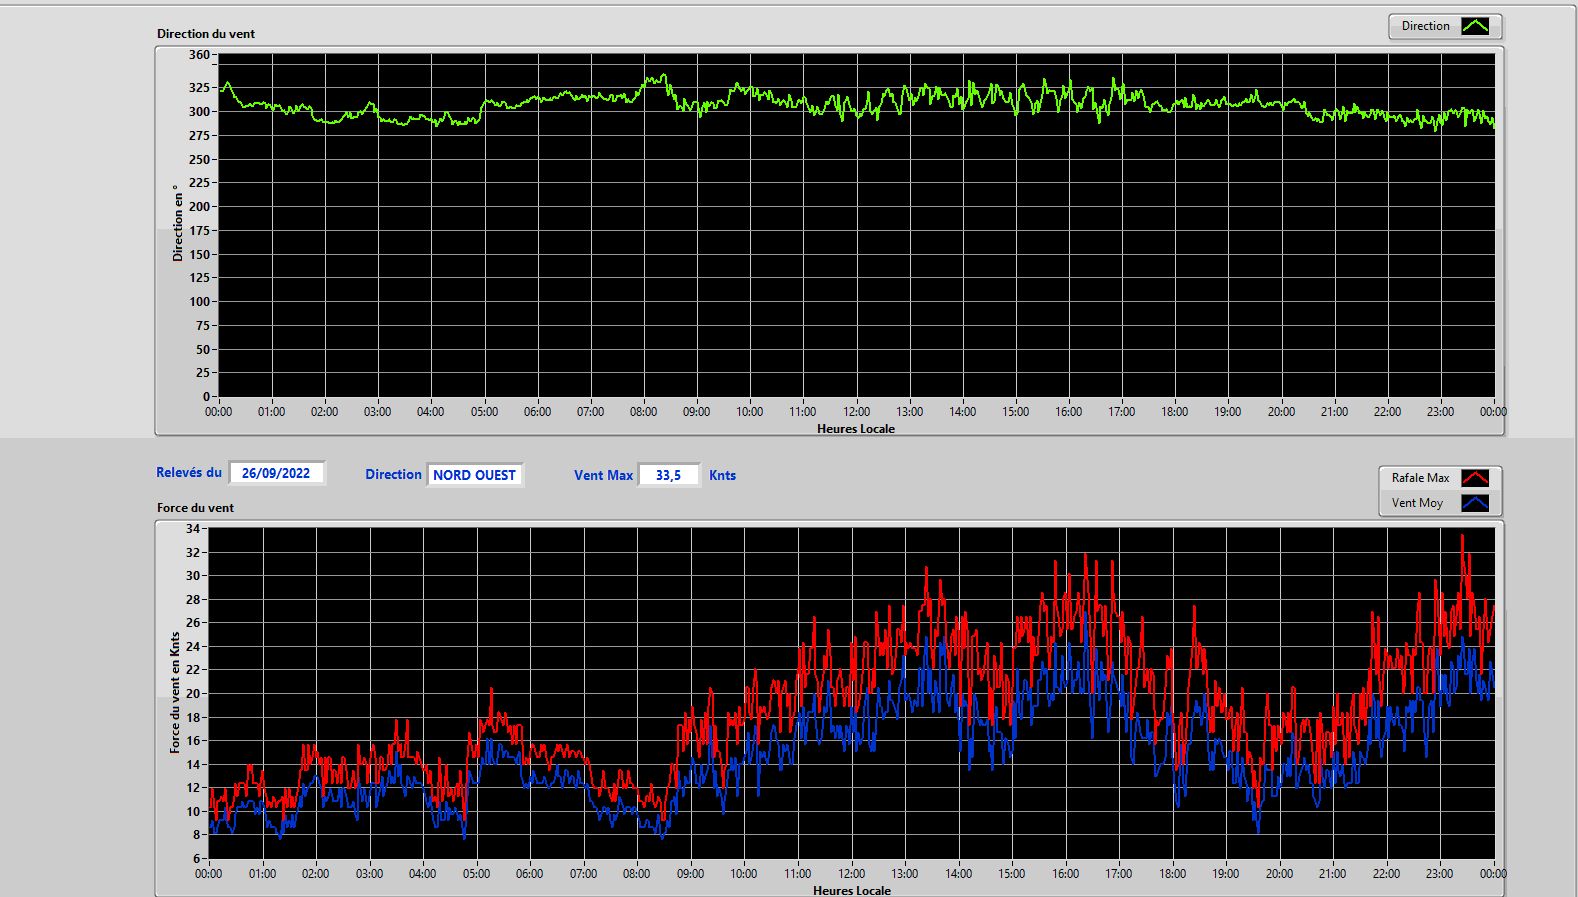Click the 'Knts' unit label
Viewport: 1578px width, 897px height.
722,475
